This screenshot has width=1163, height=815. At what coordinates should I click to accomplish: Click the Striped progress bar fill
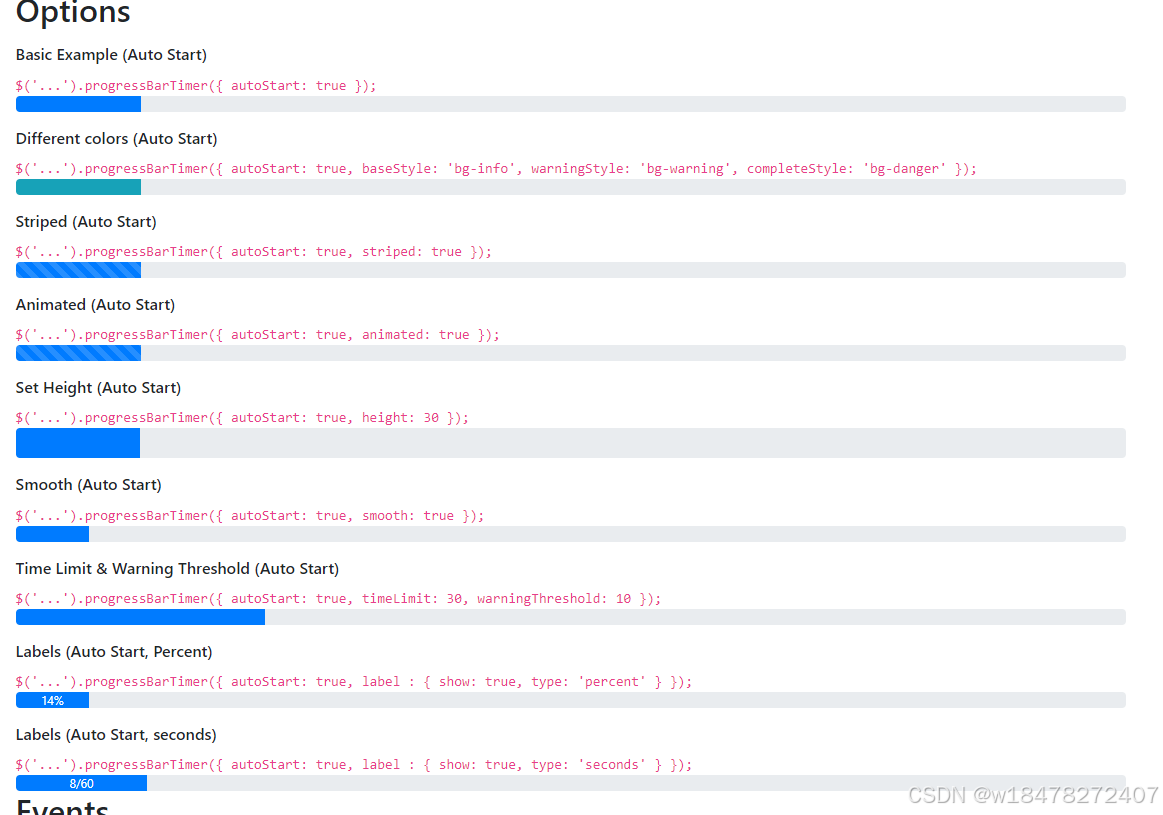click(x=78, y=270)
